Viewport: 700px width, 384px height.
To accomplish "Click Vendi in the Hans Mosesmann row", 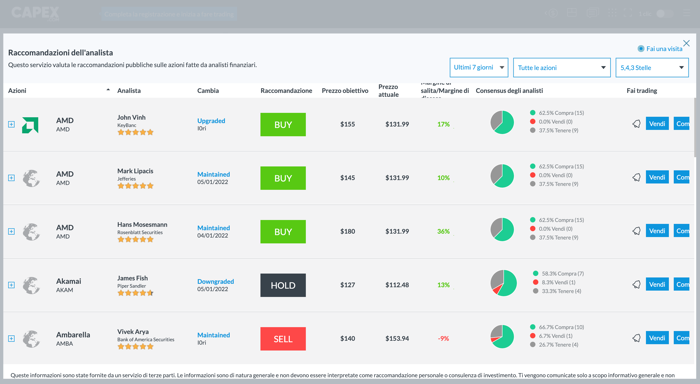I will tap(657, 231).
